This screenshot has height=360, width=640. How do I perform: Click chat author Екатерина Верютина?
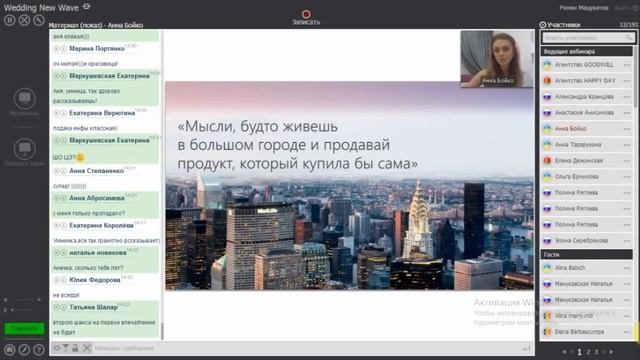102,113
